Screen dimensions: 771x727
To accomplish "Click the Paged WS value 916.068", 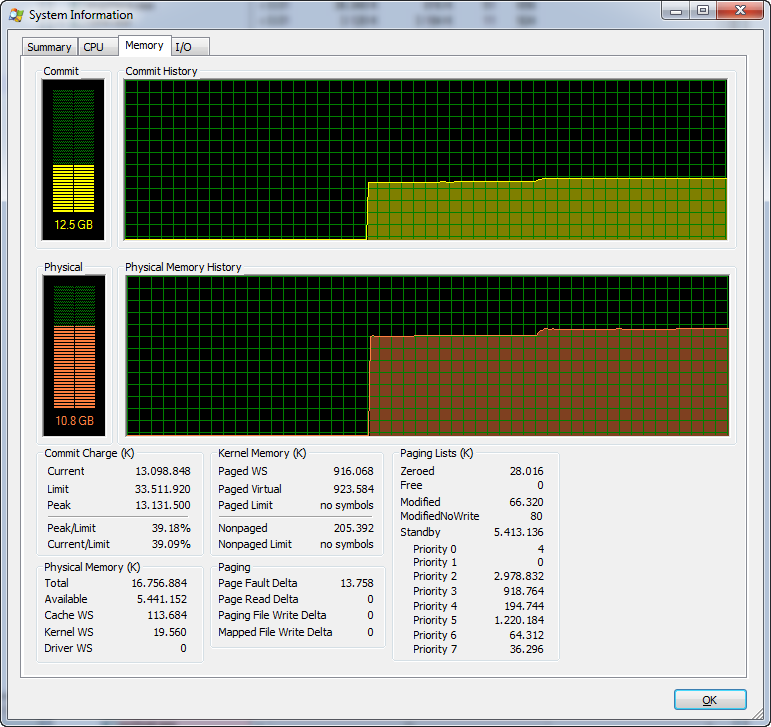I will 354,471.
